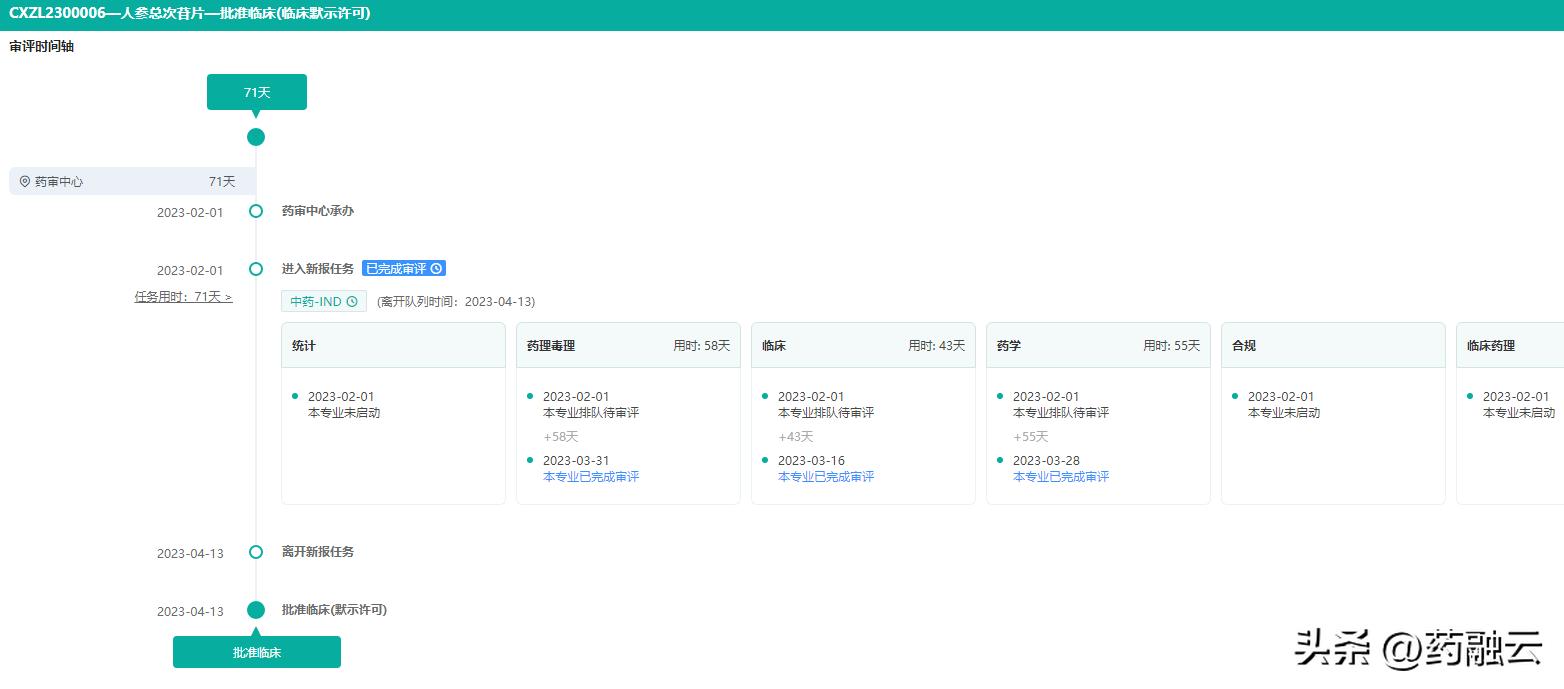This screenshot has width=1564, height=689.
Task: Toggle the 离开新报任务 timeline circle
Action: 256,552
